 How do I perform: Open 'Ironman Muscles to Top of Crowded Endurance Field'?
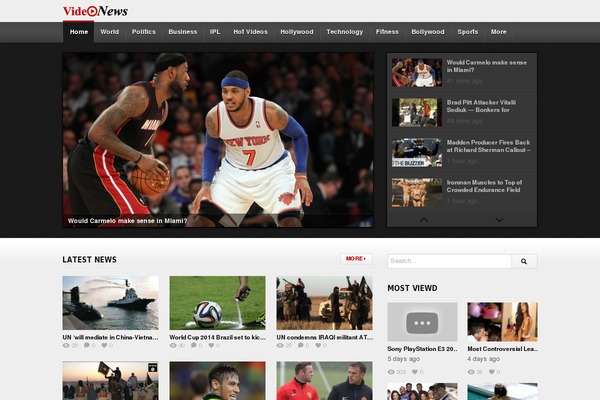(484, 186)
